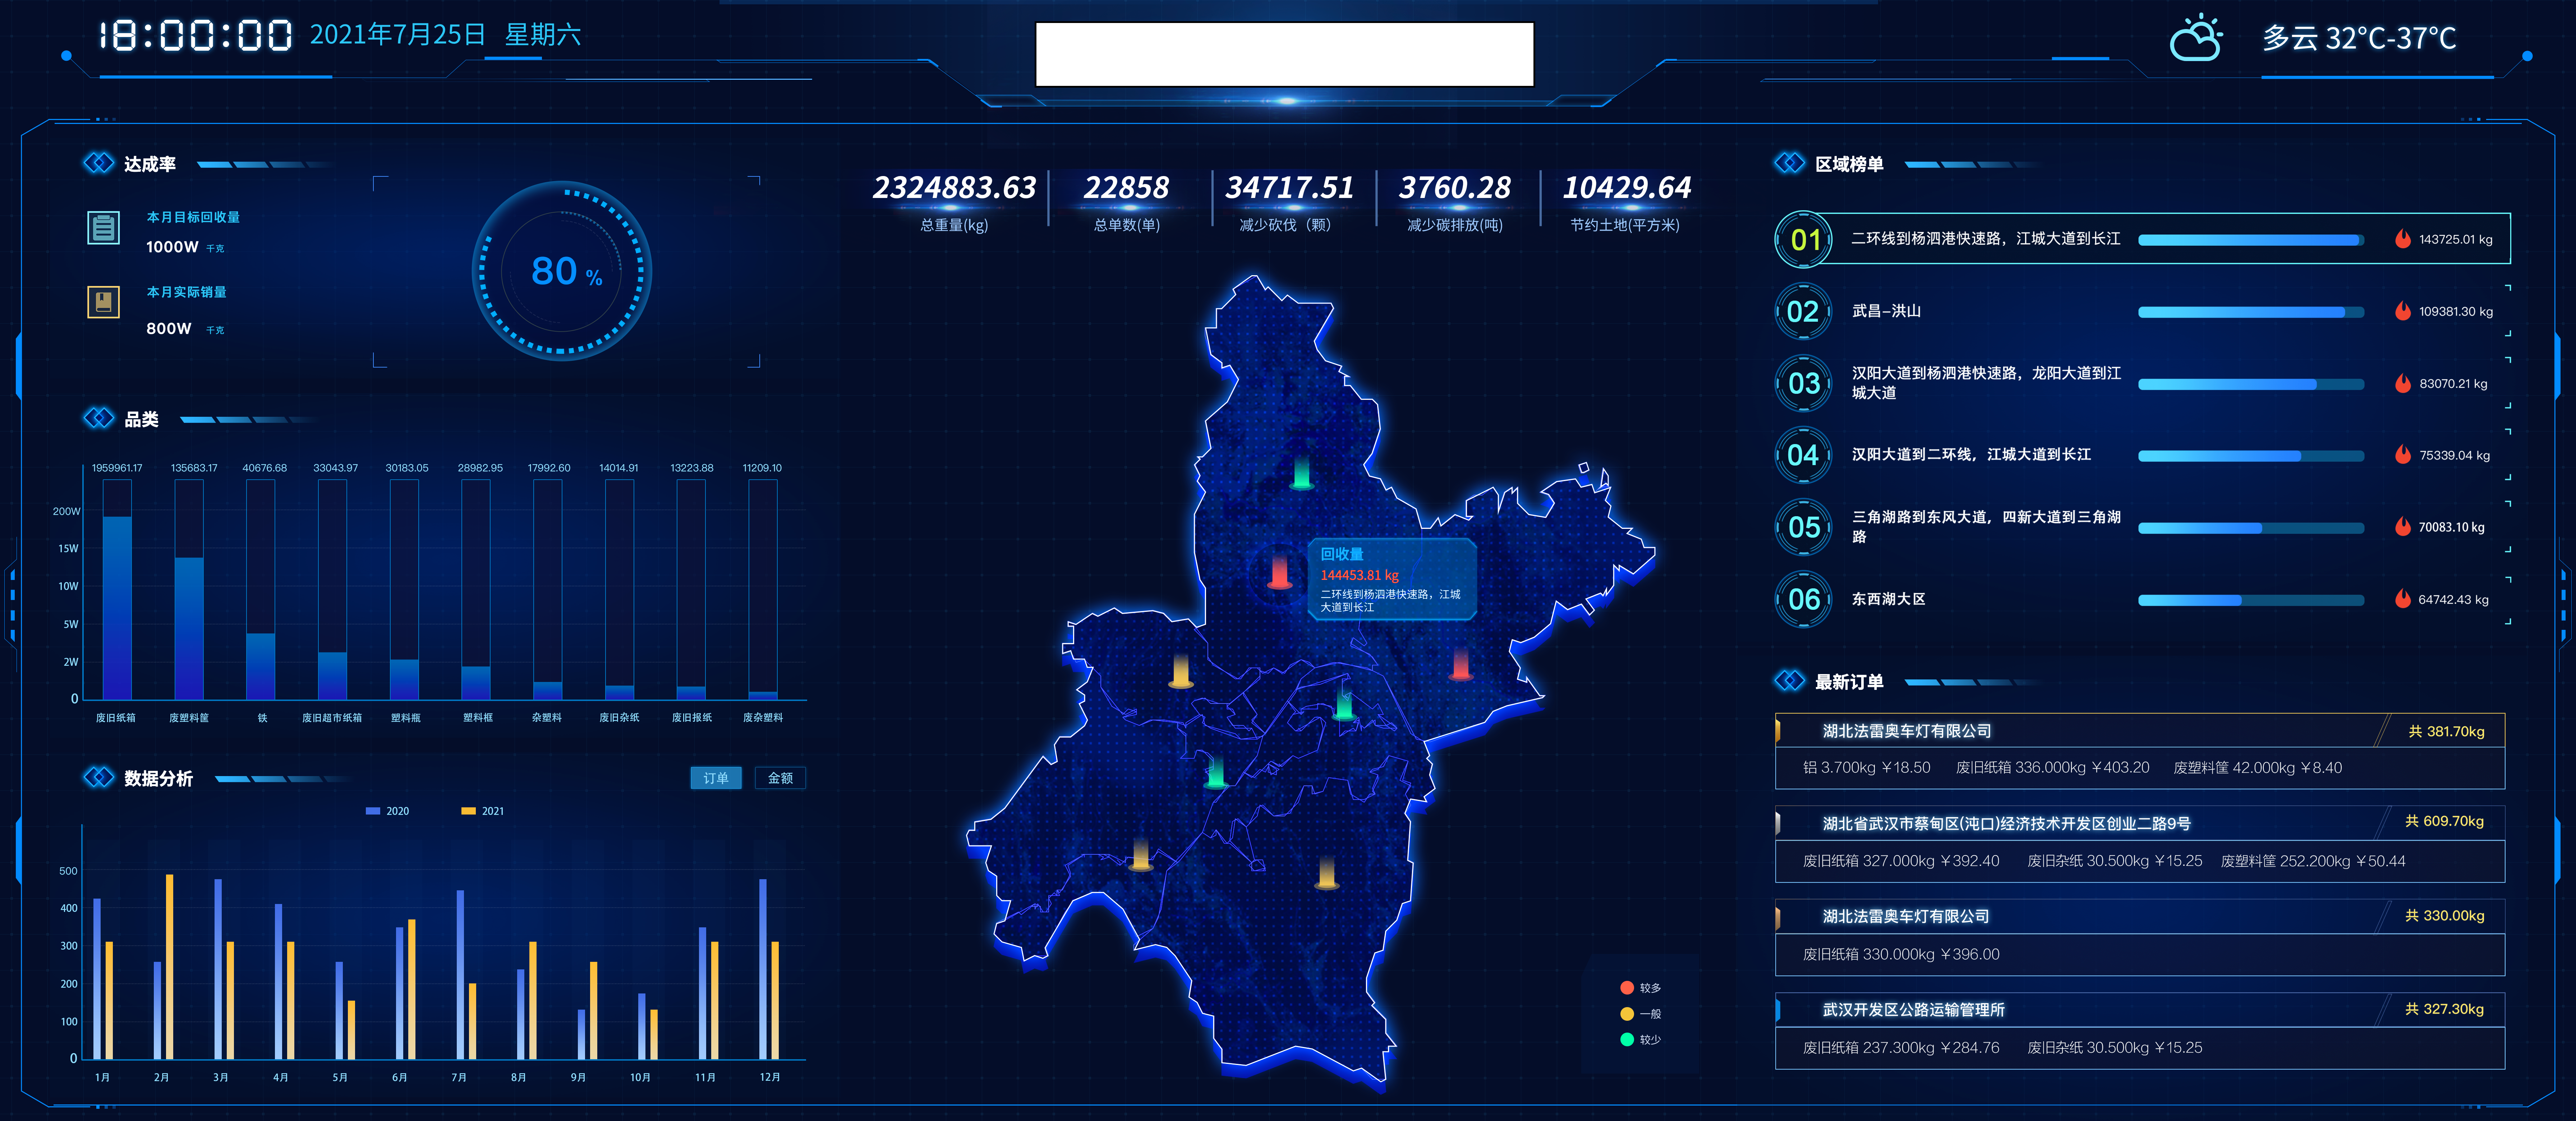Click the diamond icon before 数据分析
The width and height of the screenshot is (2576, 1121).
tap(98, 777)
